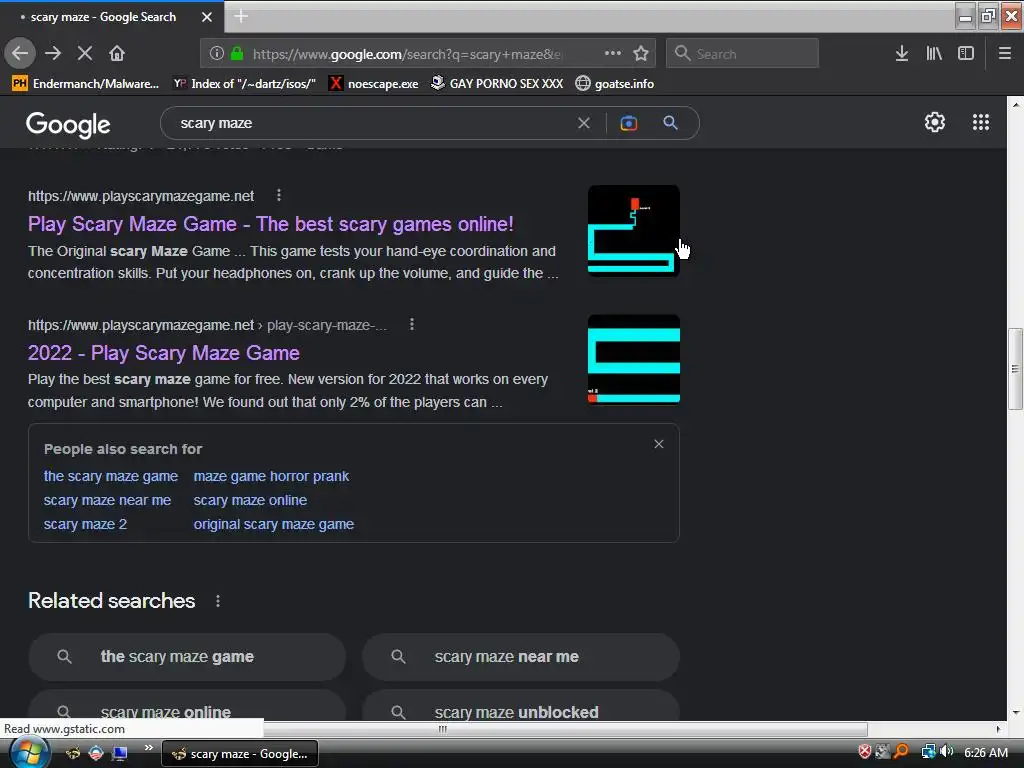Screen dimensions: 1024x768
Task: Select 'original scary maze game' suggestion
Action: [274, 524]
